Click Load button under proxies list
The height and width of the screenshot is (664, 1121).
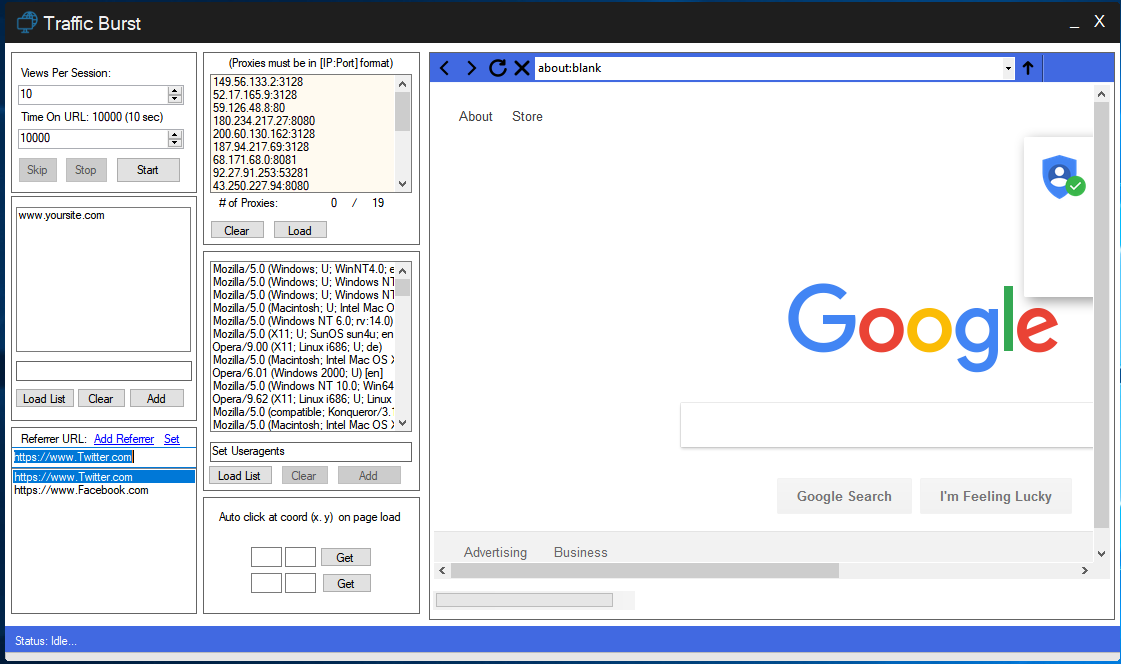300,230
